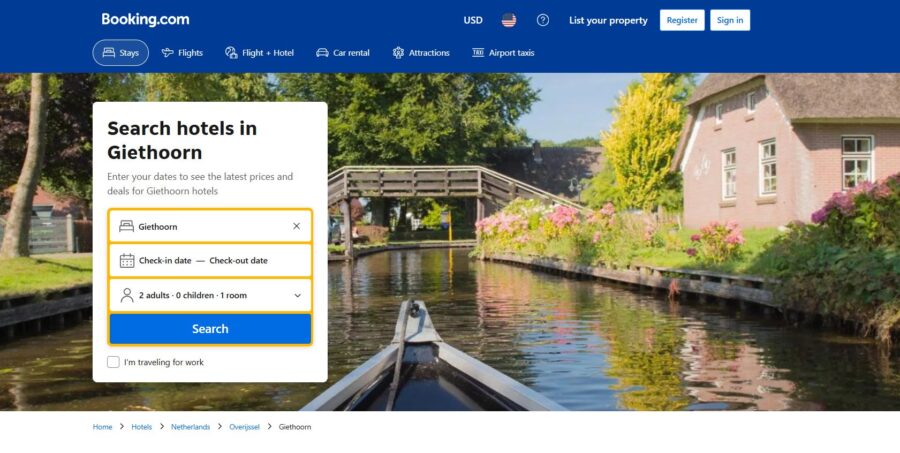Switch to the Flight + Hotel tab
The image size is (900, 453).
259,53
